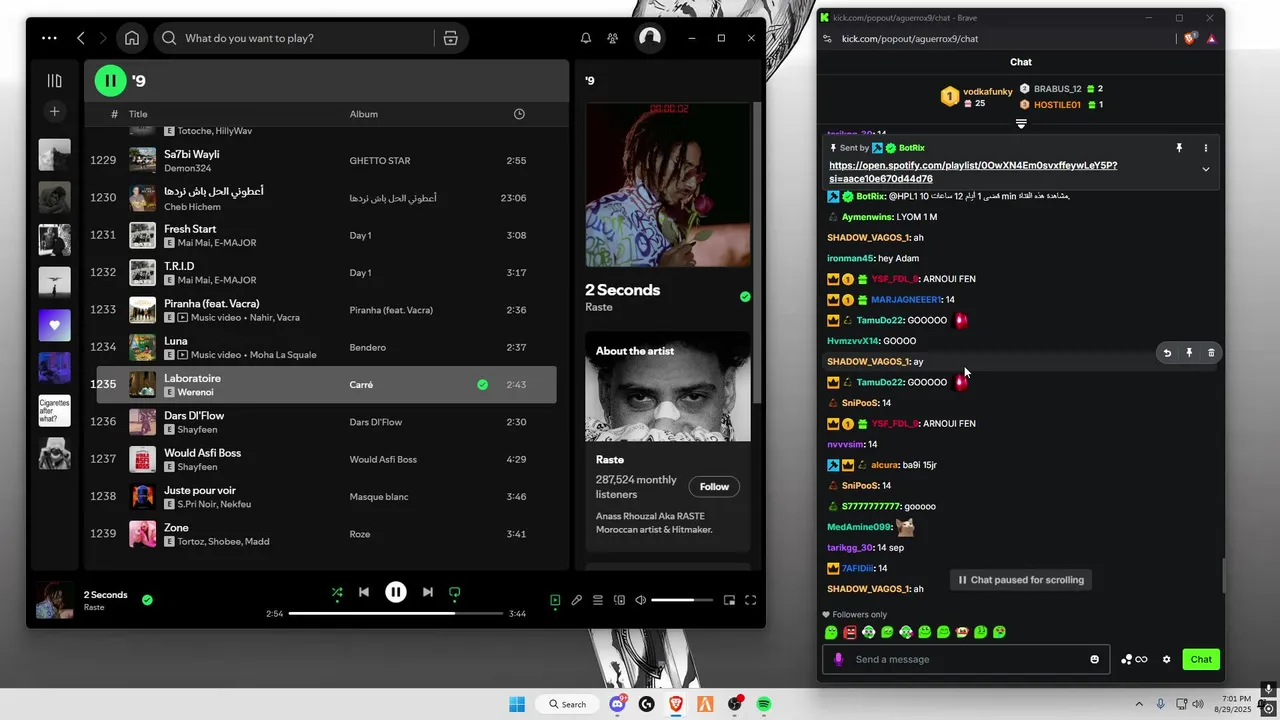This screenshot has height=720, width=1280.
Task: Open About the artist photo card
Action: (x=668, y=386)
